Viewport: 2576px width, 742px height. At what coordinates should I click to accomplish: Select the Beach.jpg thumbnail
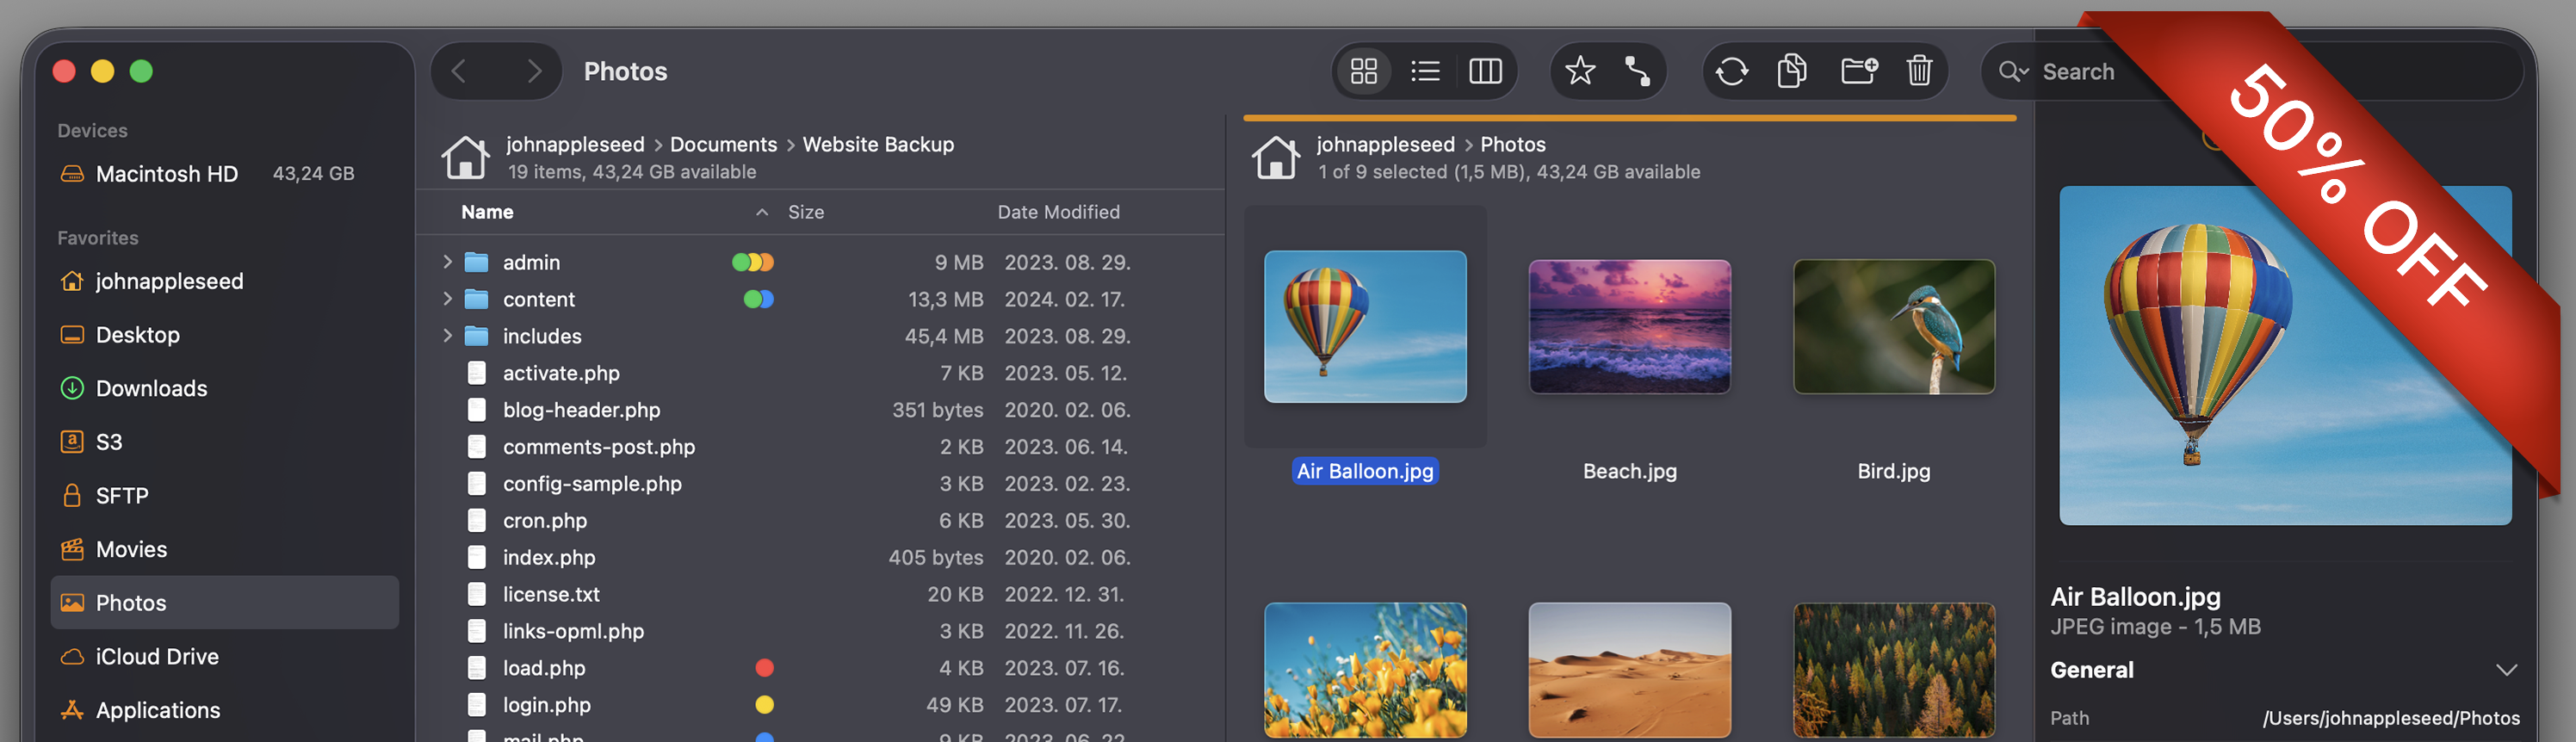coord(1629,327)
